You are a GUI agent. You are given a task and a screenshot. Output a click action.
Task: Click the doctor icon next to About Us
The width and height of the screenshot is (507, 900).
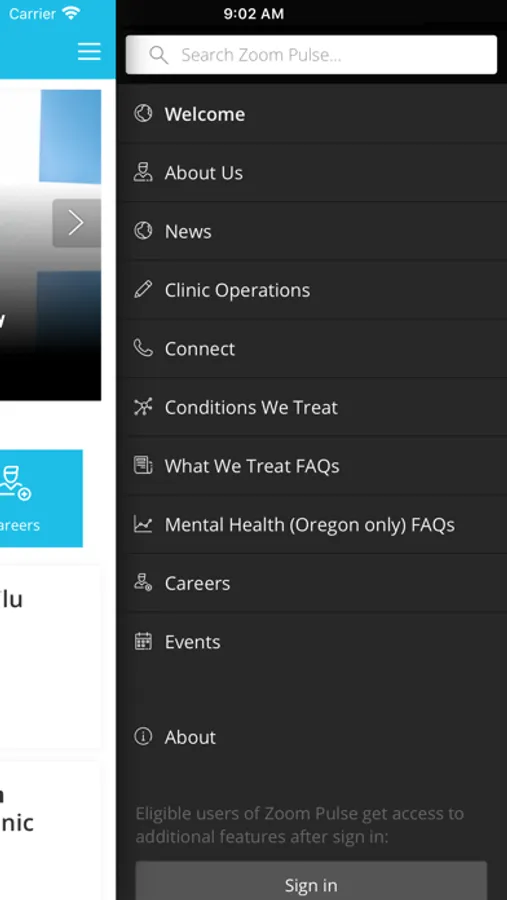pyautogui.click(x=143, y=172)
